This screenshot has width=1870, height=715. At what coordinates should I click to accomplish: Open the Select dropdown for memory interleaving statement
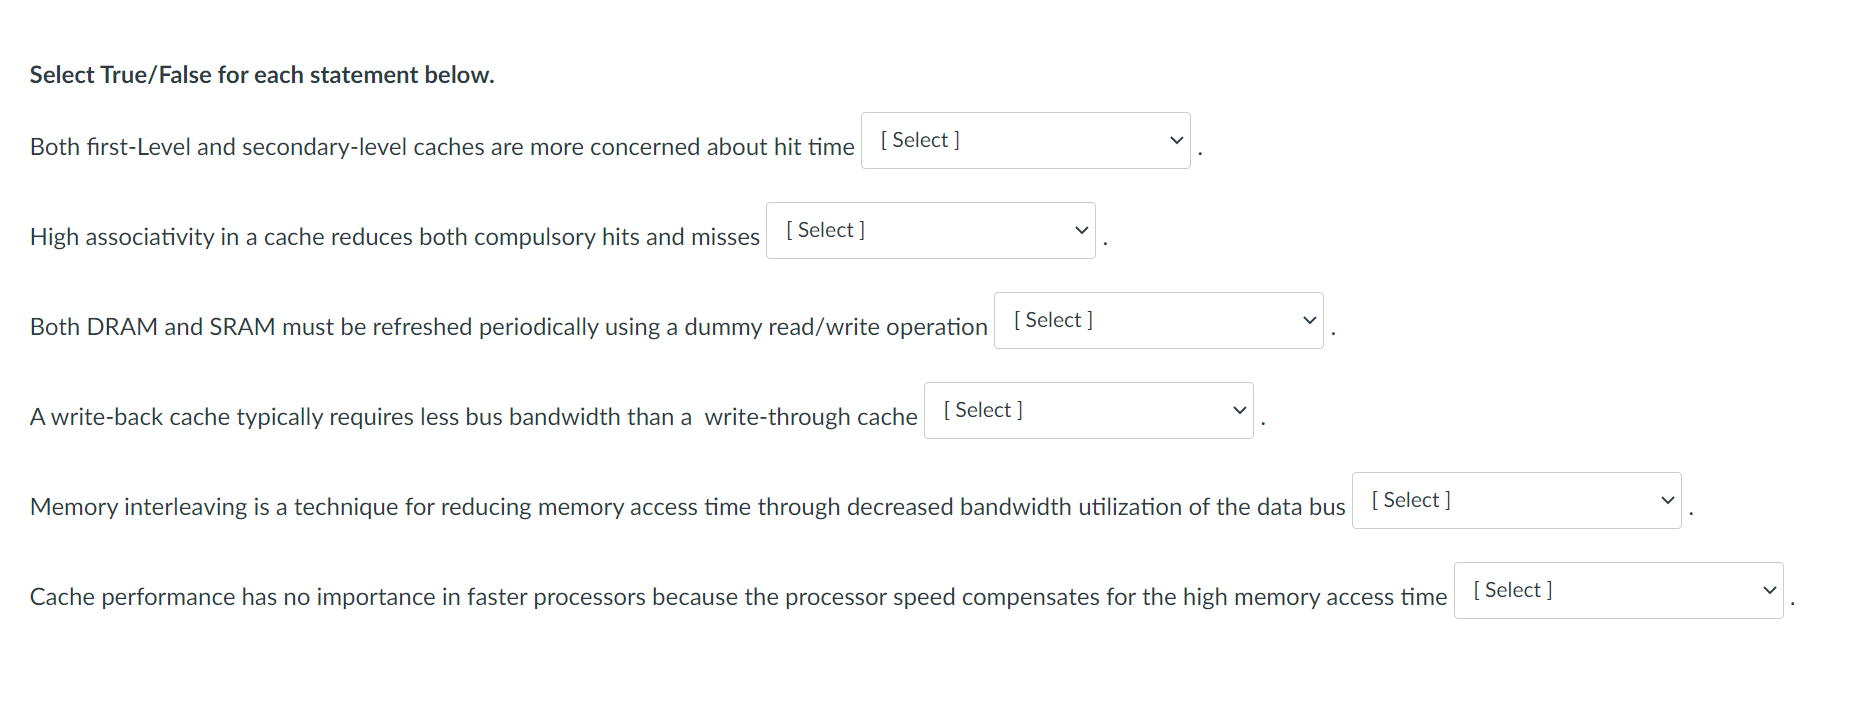click(x=1515, y=500)
